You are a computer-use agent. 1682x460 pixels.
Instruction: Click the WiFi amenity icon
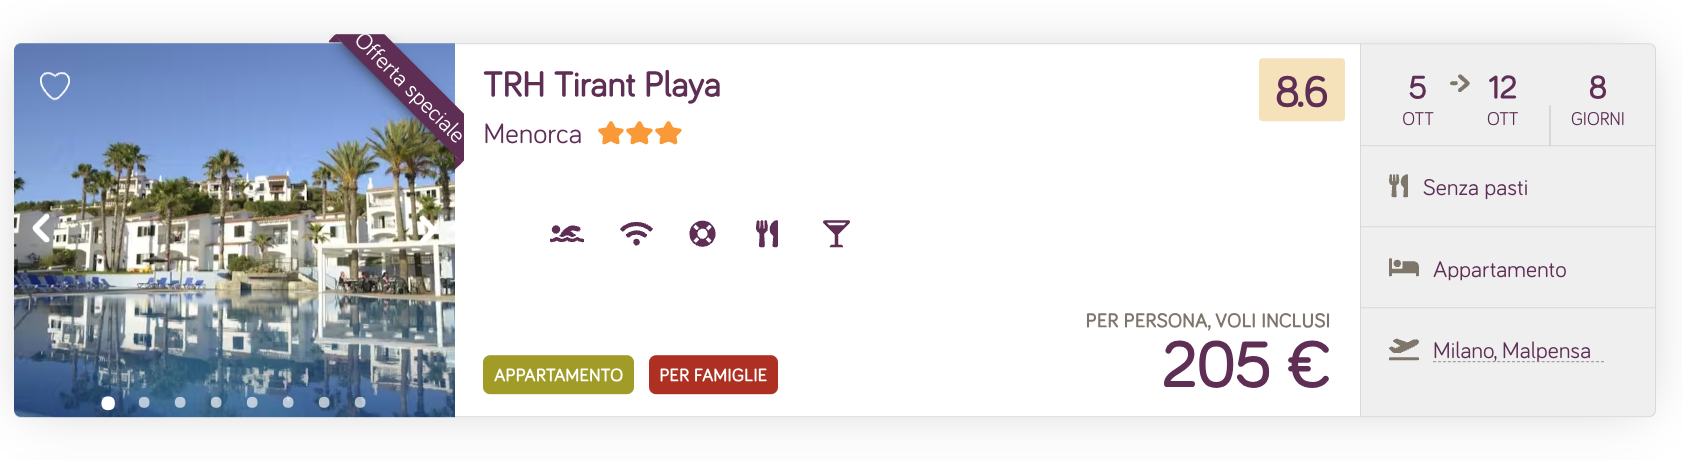[x=636, y=234]
